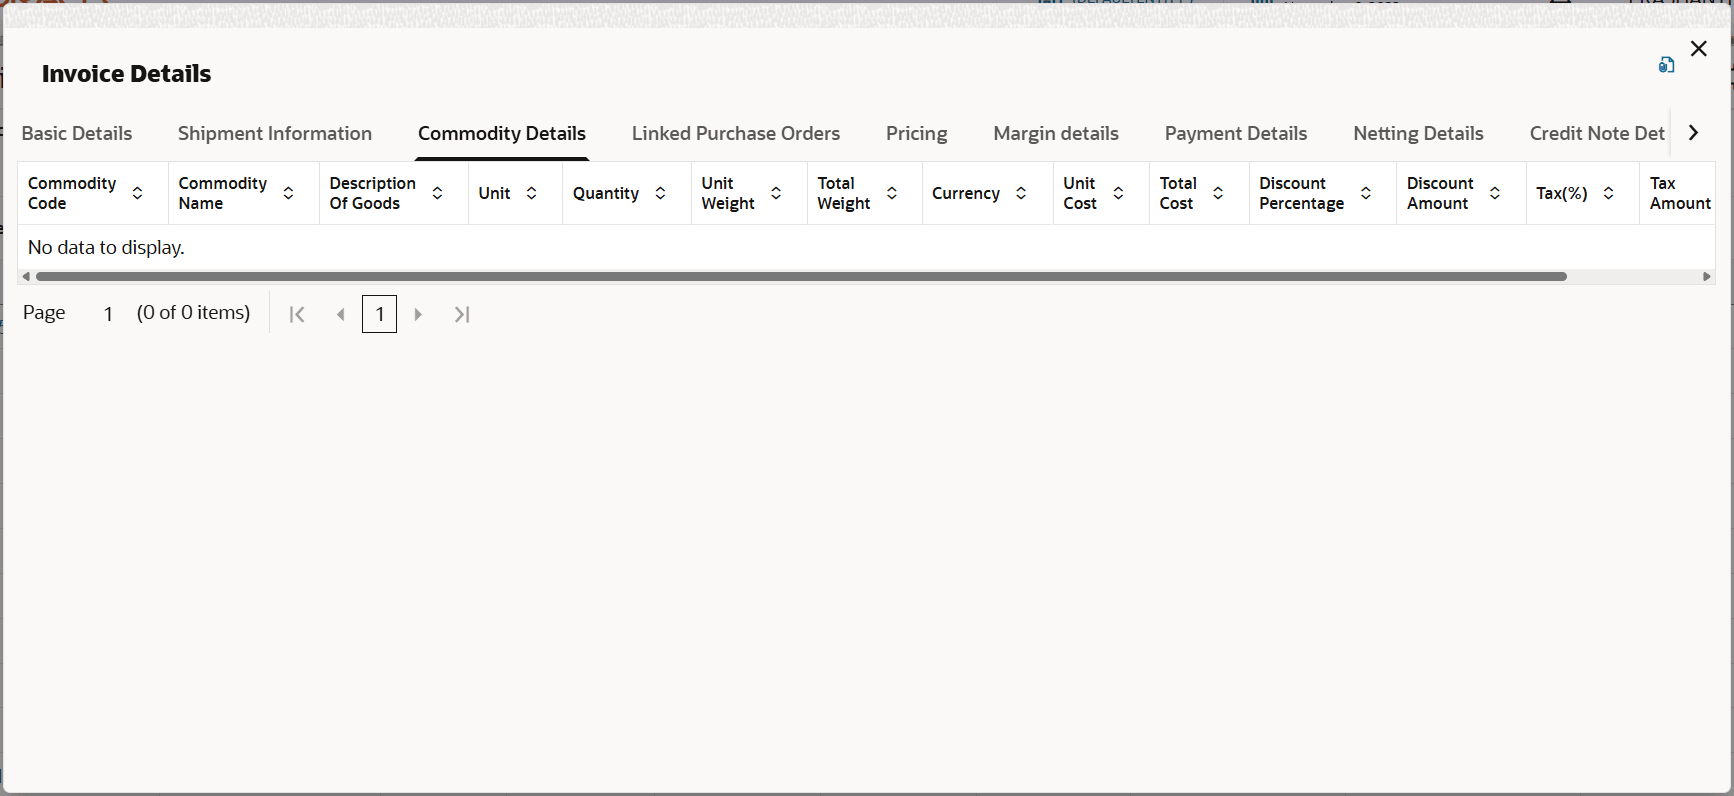The image size is (1734, 796).
Task: Sort by Currency column
Action: [1022, 193]
